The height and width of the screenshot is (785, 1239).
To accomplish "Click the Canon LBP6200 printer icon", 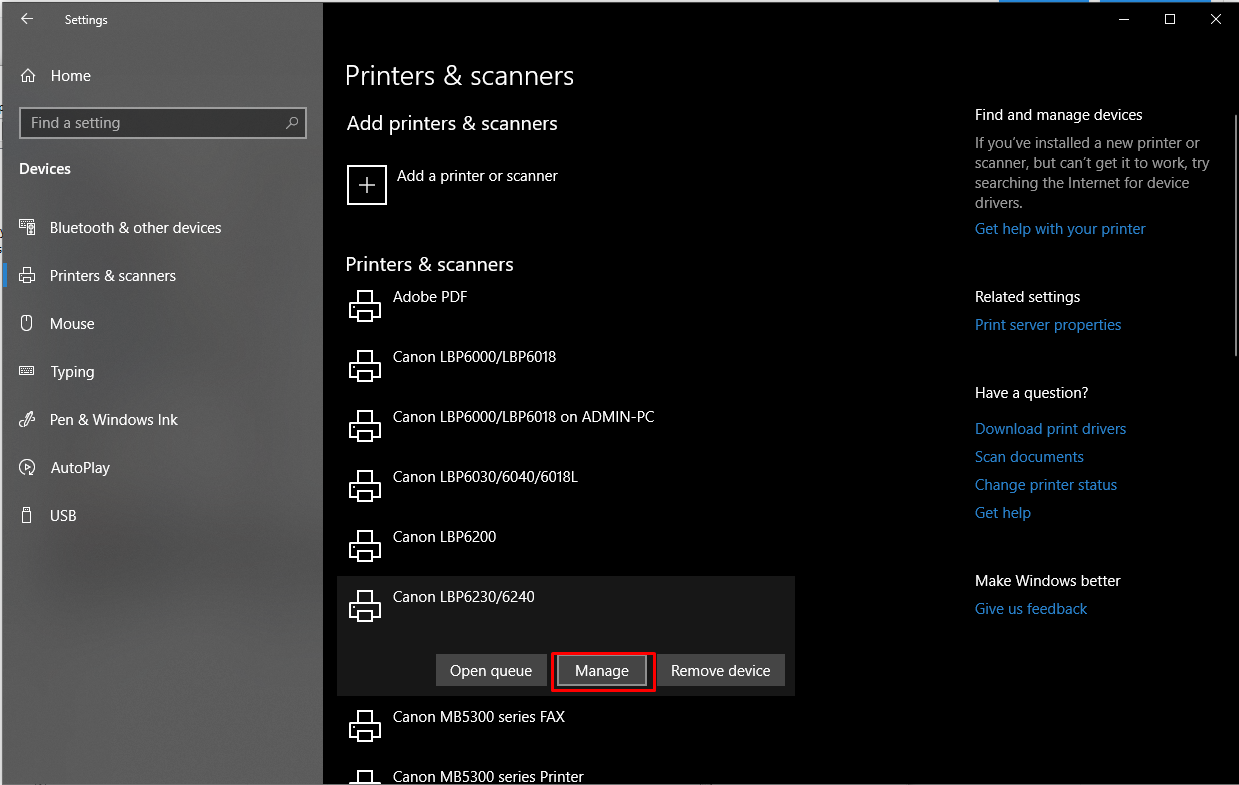I will [365, 546].
